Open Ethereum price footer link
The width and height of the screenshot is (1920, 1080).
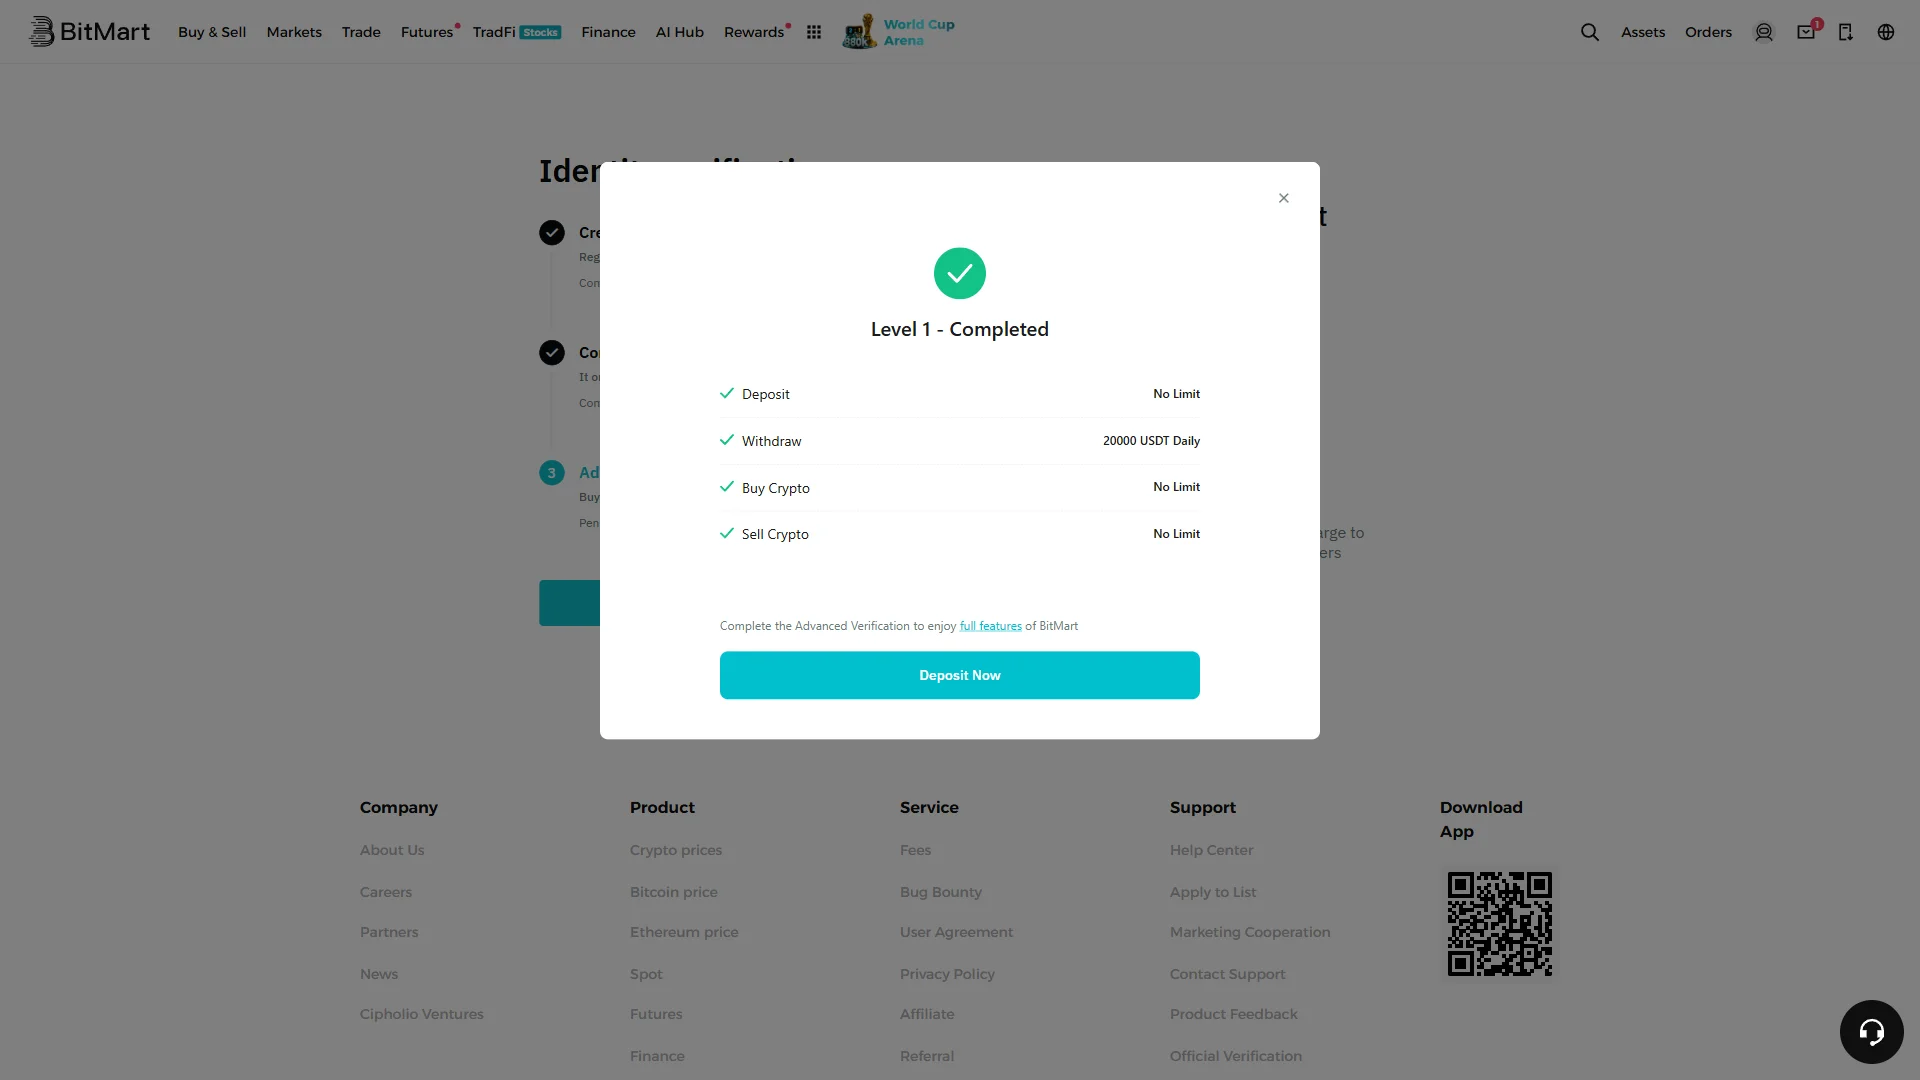(684, 932)
